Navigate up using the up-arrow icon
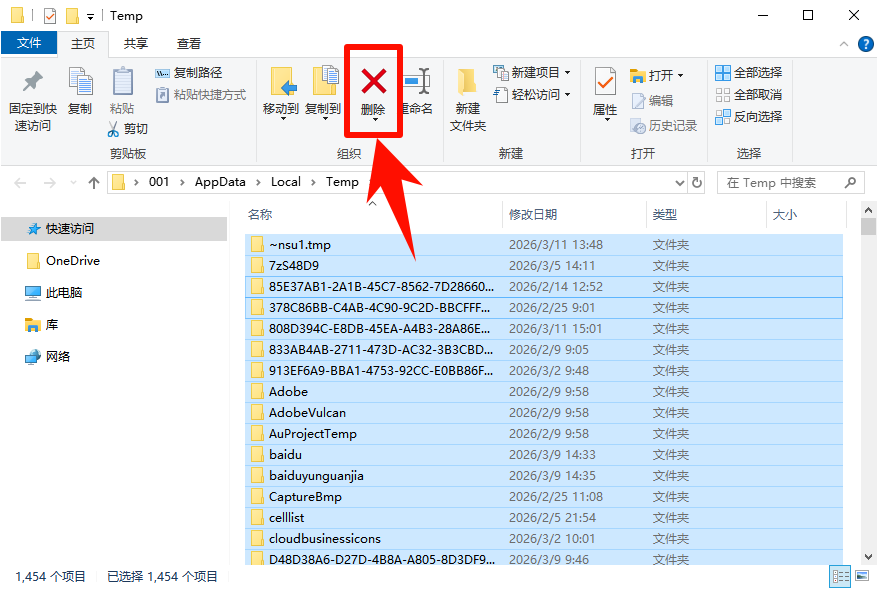This screenshot has height=589, width=878. click(93, 182)
